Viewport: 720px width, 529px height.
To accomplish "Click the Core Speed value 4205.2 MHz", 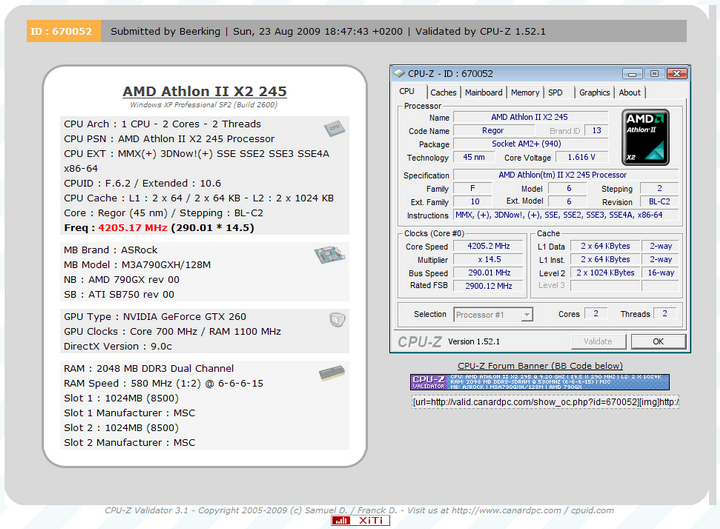I will [x=489, y=246].
